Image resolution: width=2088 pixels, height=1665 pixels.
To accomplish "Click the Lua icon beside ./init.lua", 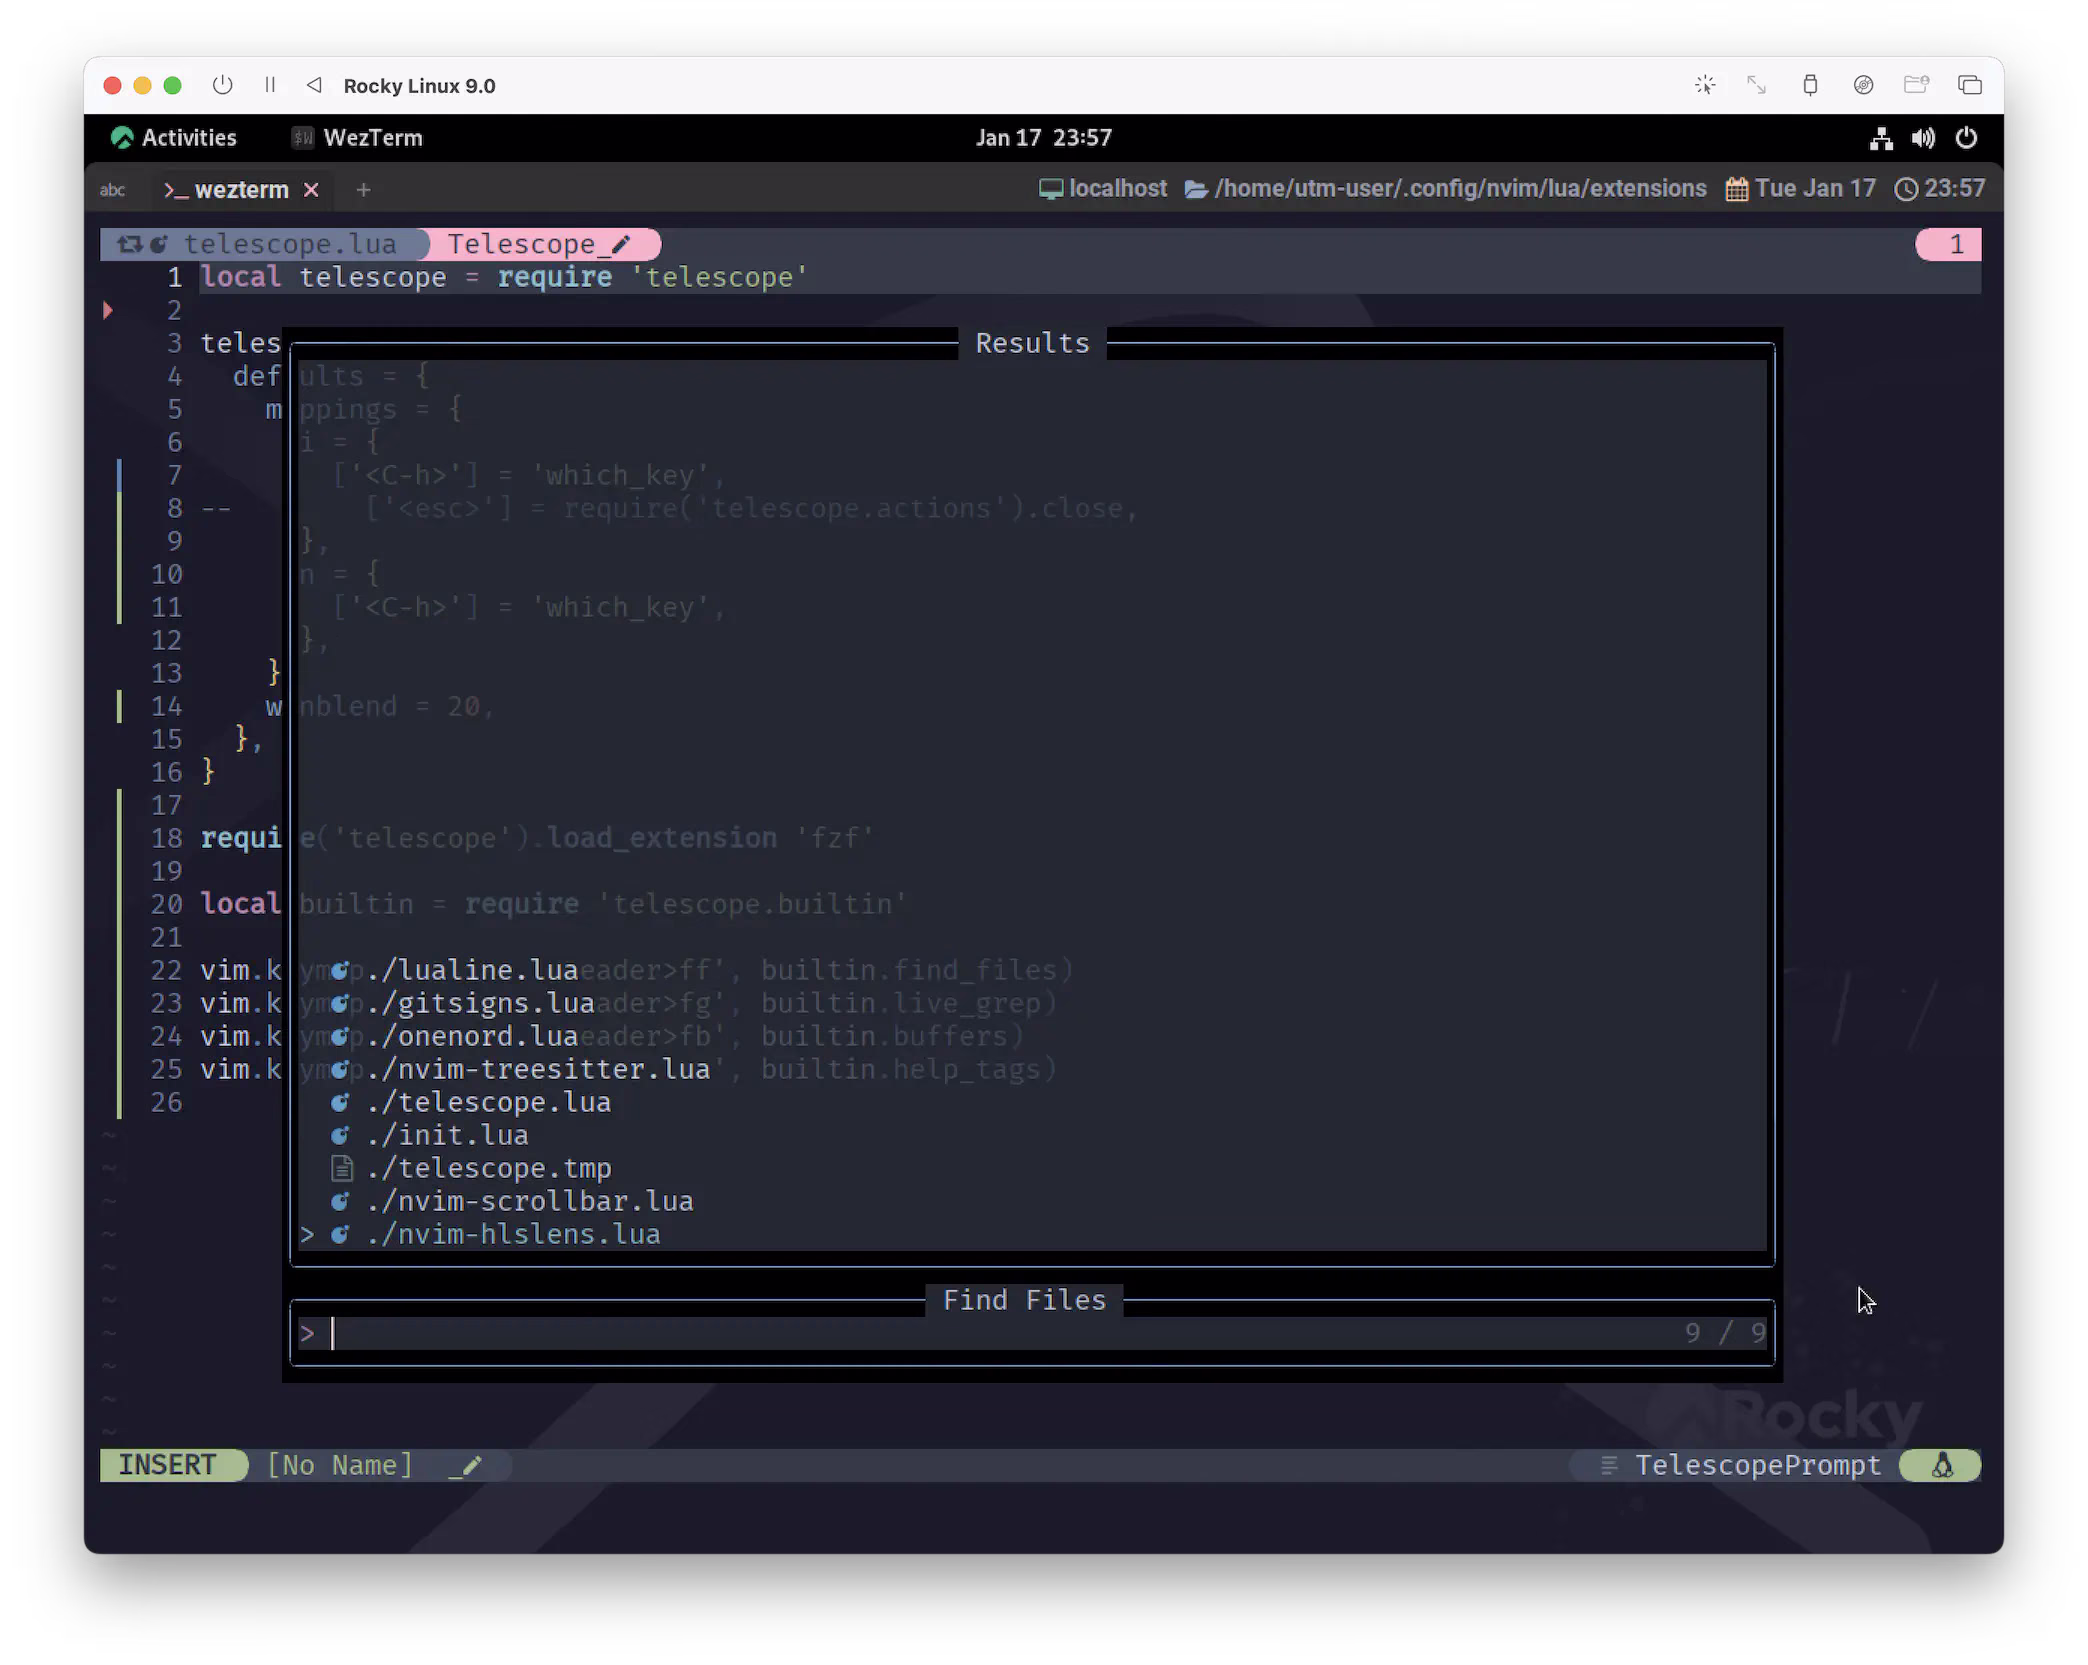I will pos(341,1135).
